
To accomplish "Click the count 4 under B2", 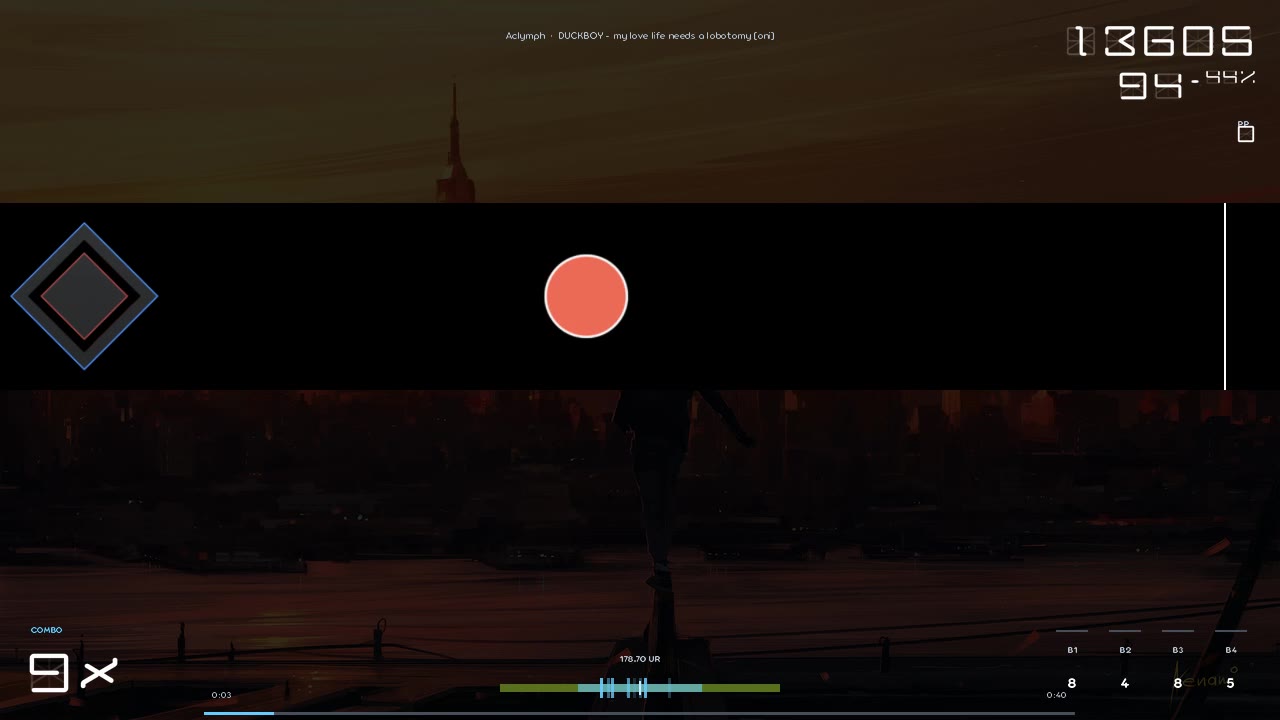I will (1125, 684).
